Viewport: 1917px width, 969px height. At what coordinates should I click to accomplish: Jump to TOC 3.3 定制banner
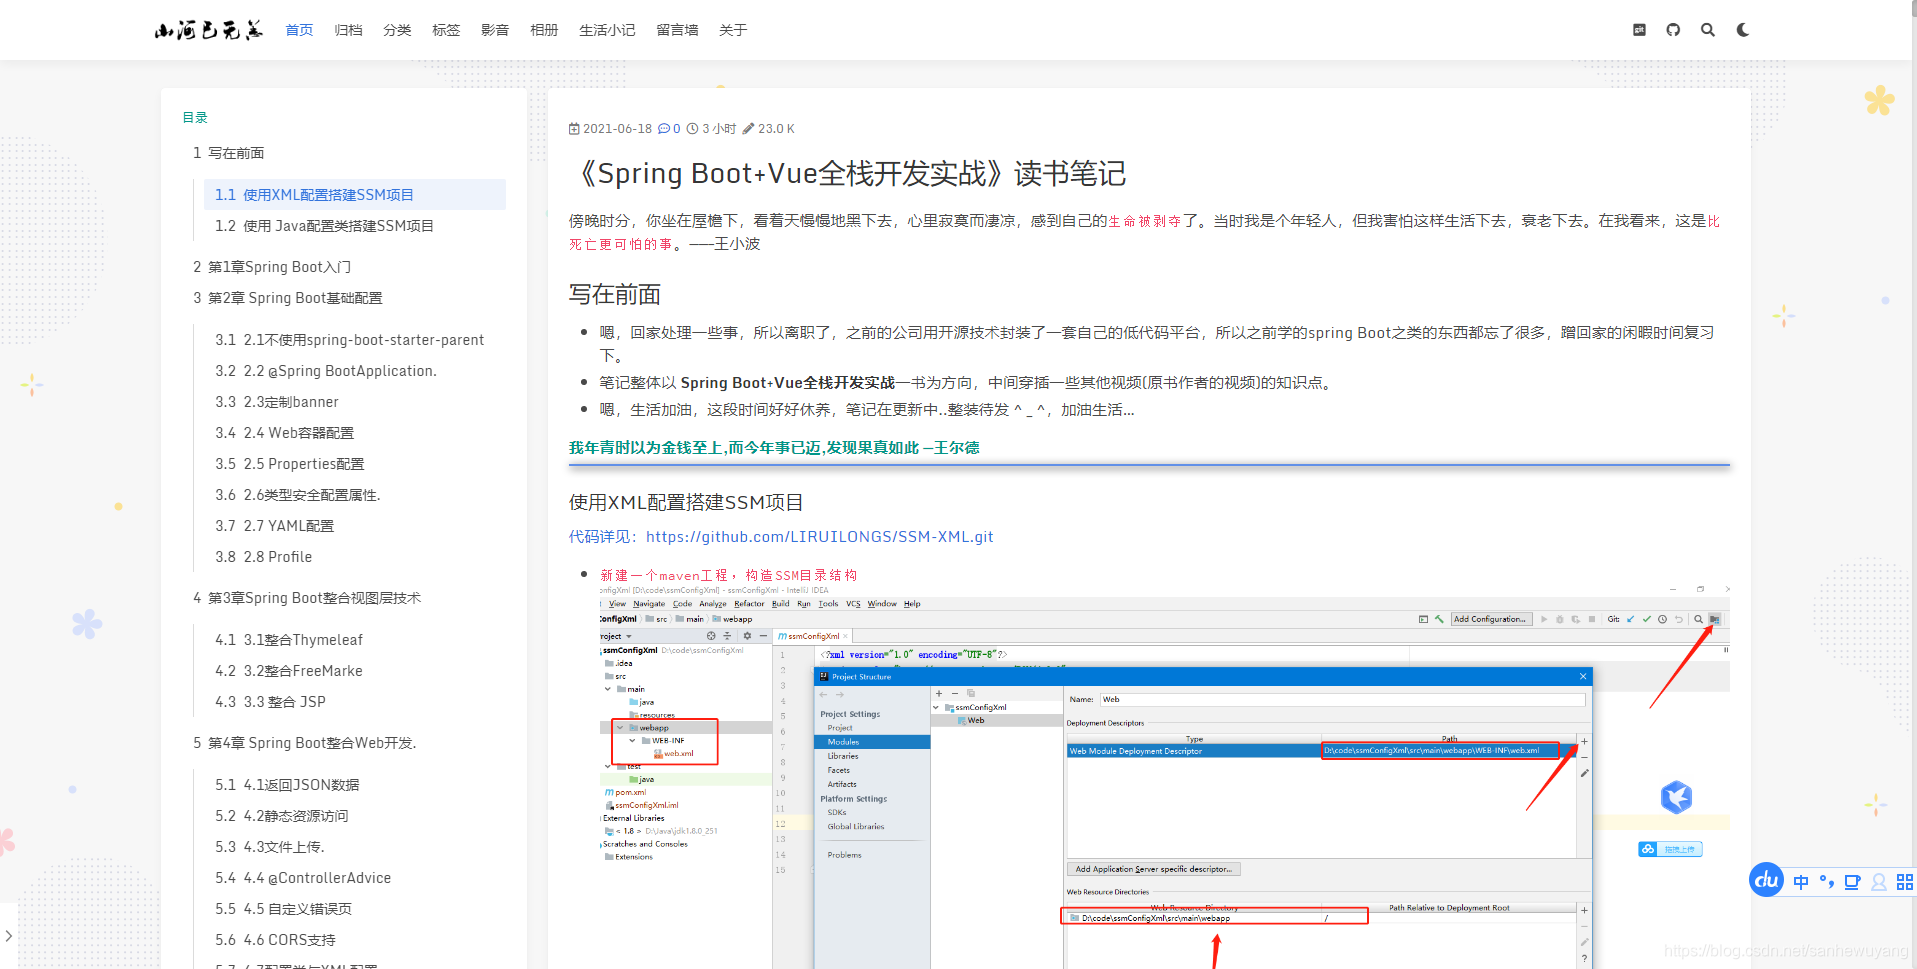[277, 402]
